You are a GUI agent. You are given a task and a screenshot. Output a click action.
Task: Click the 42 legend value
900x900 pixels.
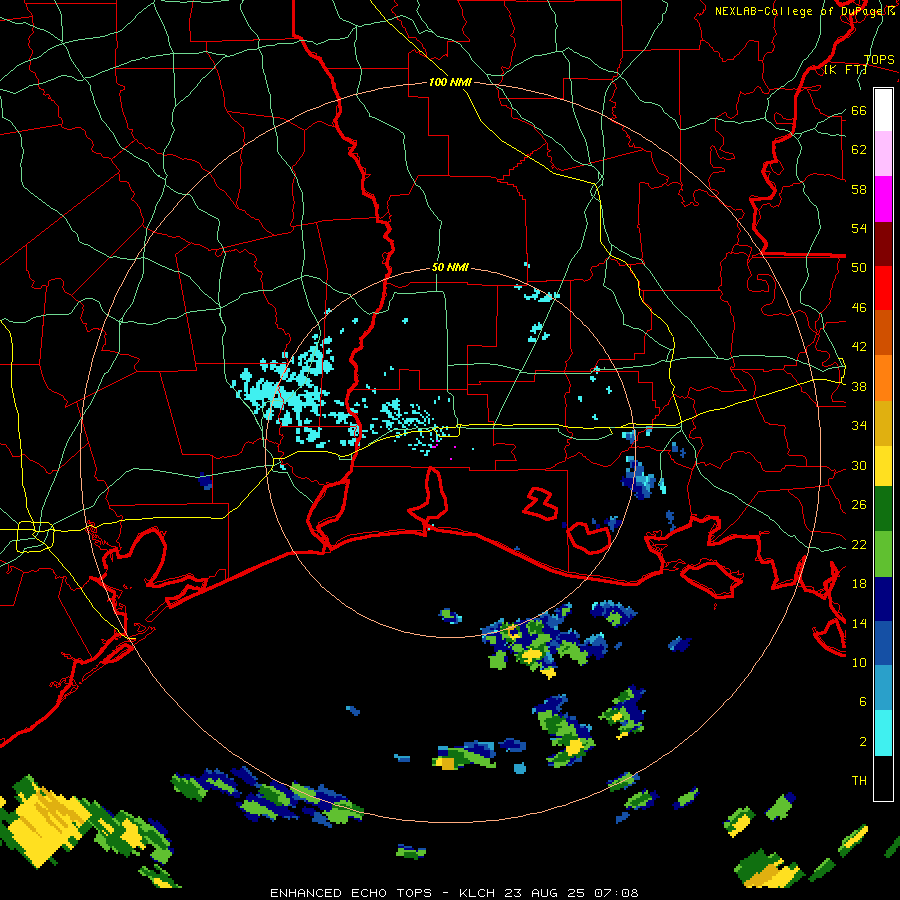859,346
